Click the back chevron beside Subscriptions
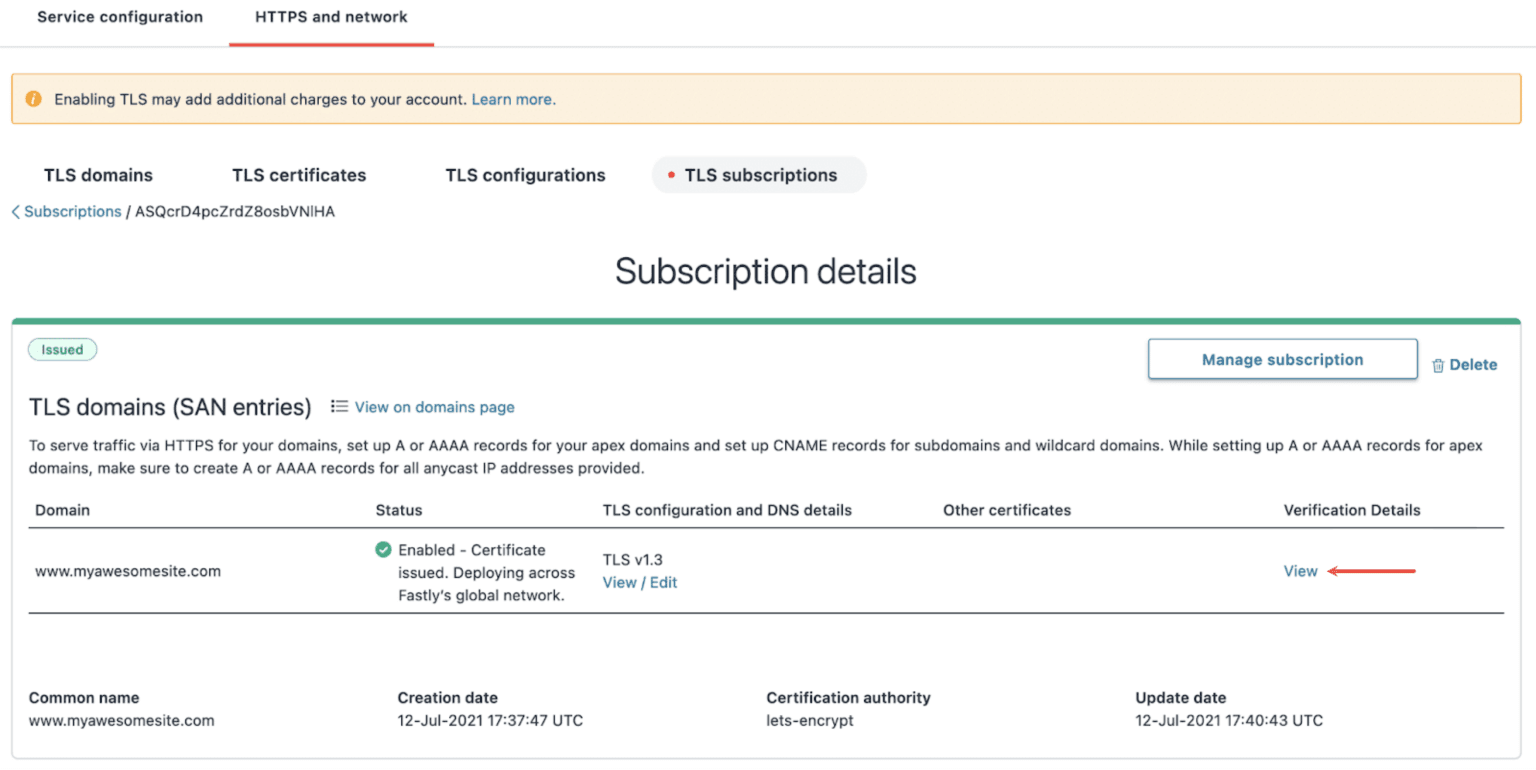Image resolution: width=1536 pixels, height=770 pixels. 15,212
